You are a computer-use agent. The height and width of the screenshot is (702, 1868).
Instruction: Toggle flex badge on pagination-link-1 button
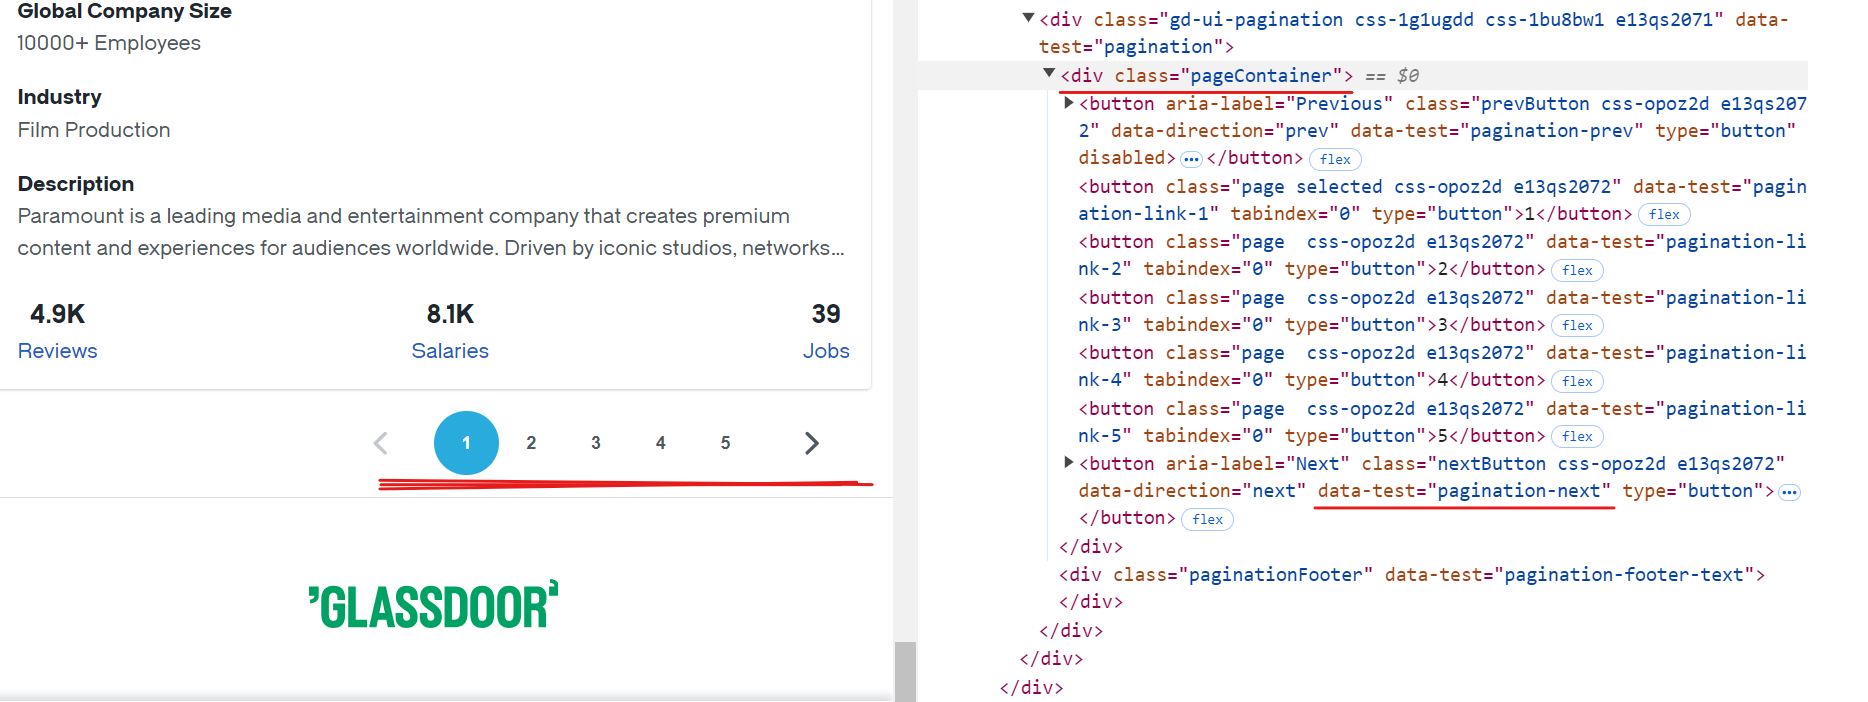pos(1664,214)
